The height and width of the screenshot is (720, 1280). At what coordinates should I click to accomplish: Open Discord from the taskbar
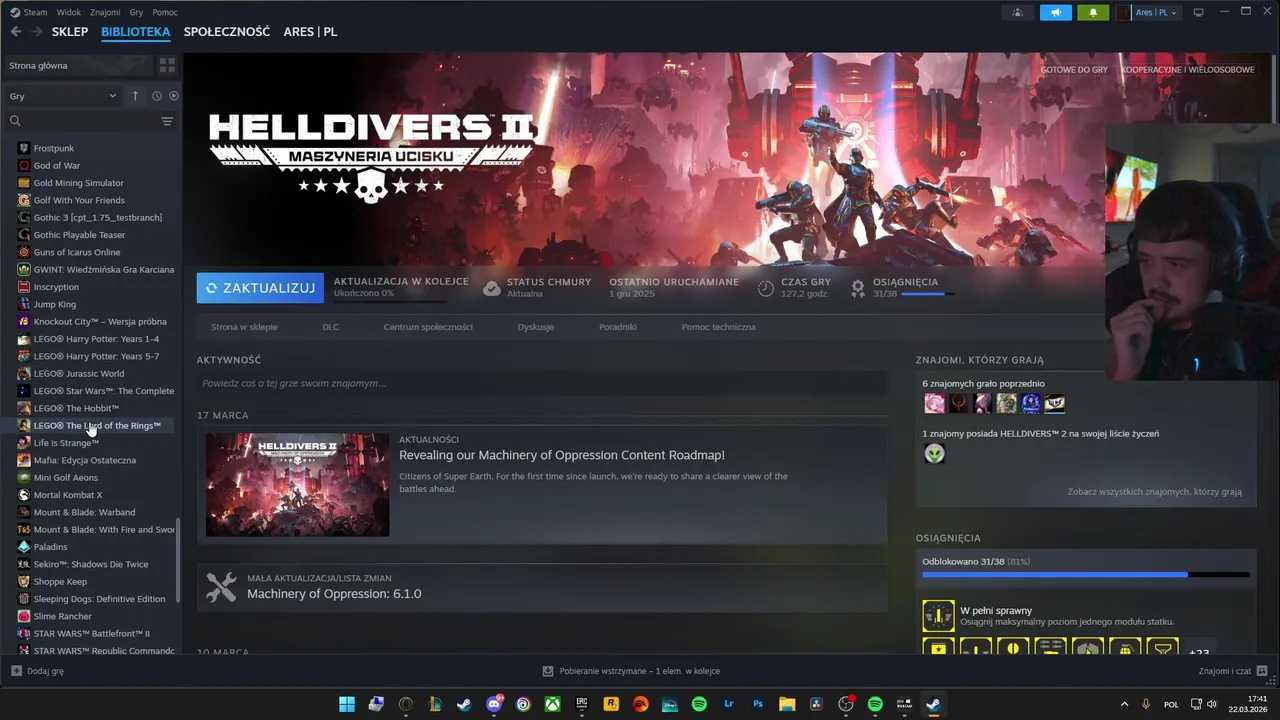pos(494,704)
